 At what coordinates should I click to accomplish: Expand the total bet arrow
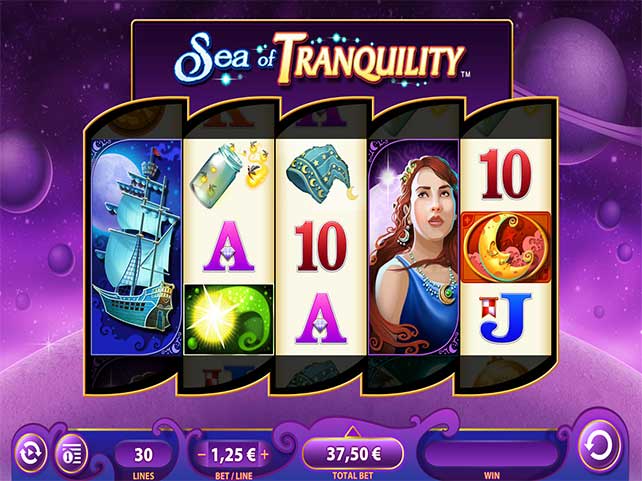point(353,431)
